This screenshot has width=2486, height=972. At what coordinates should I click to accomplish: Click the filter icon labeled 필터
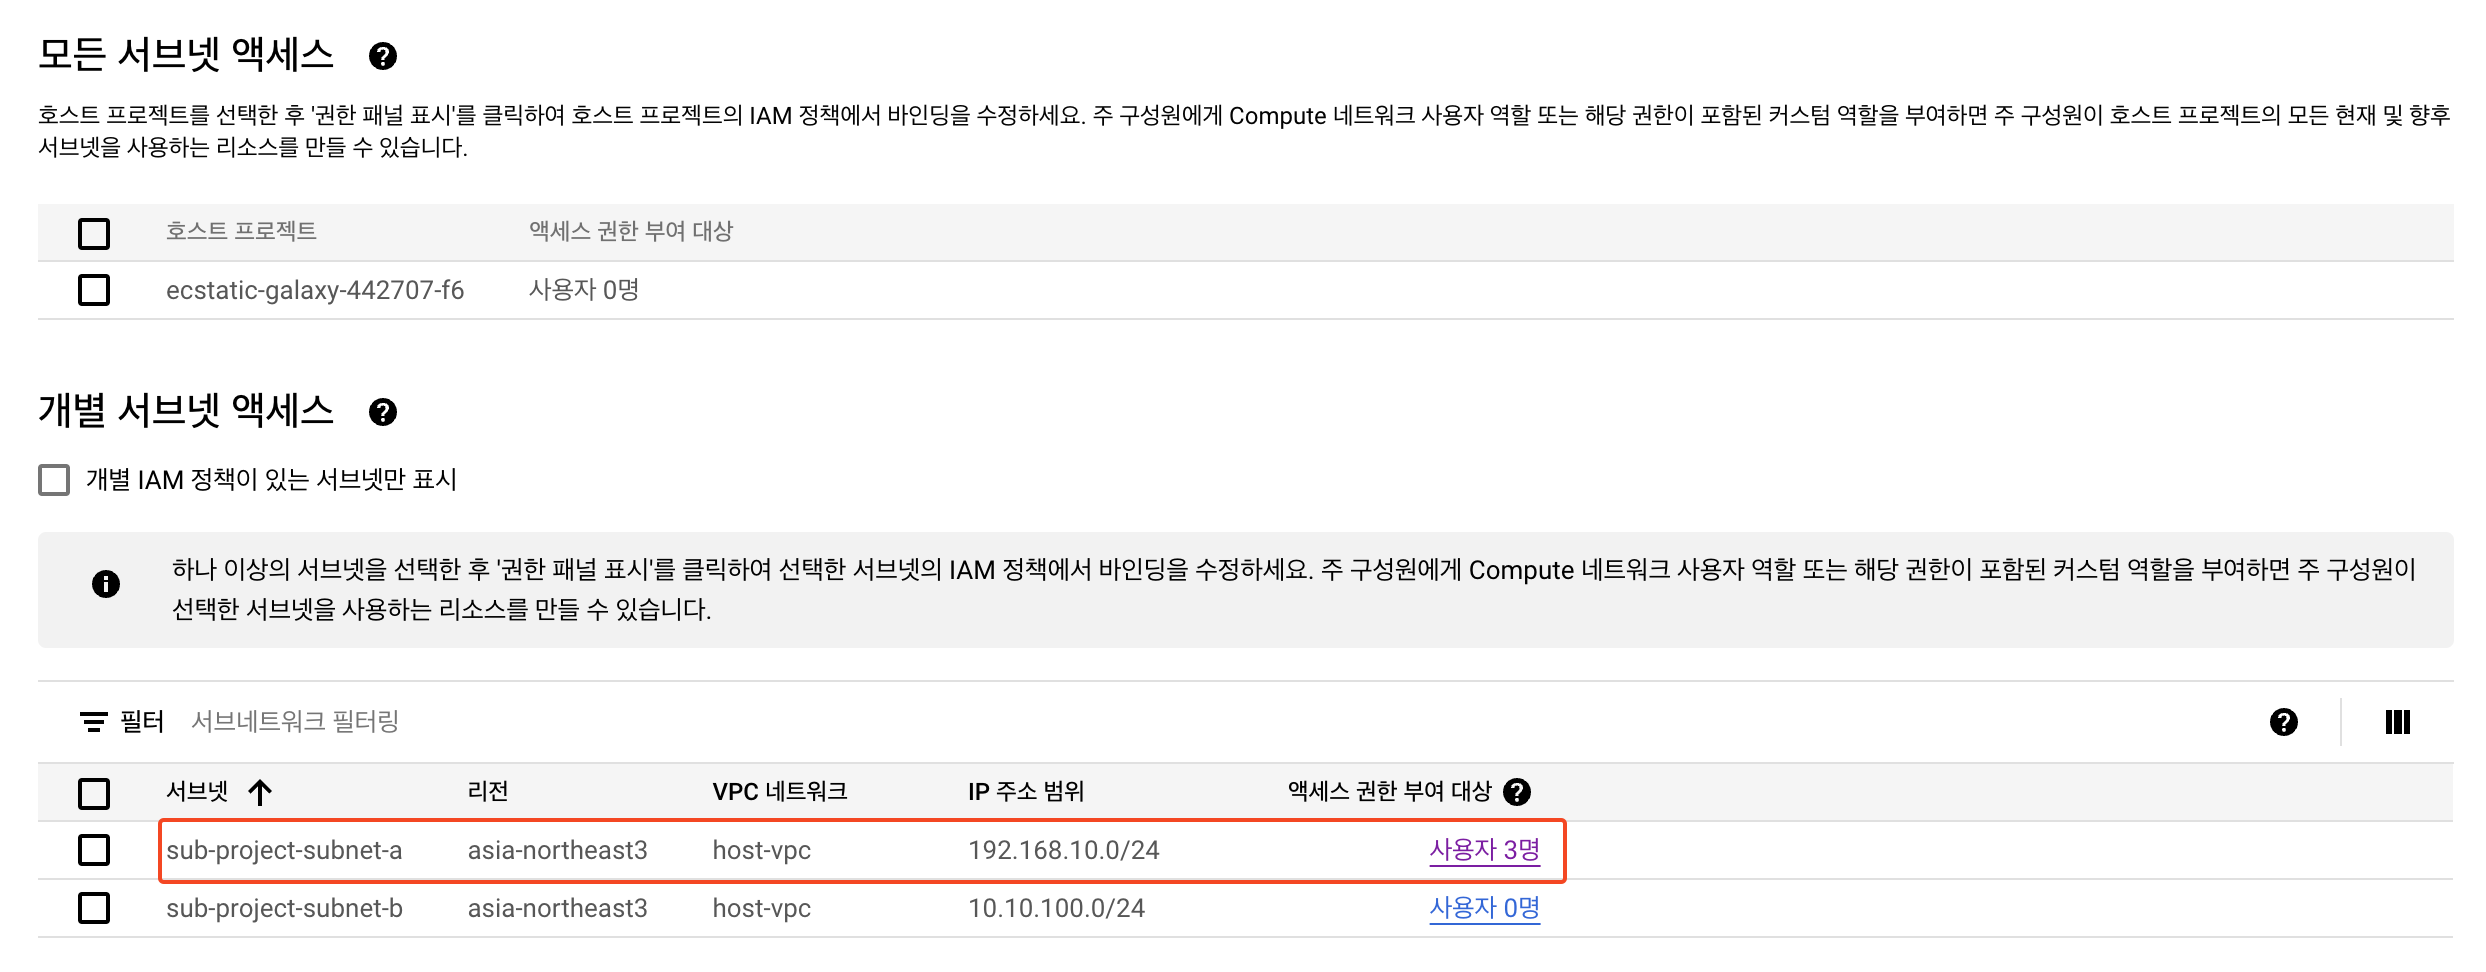[x=94, y=722]
